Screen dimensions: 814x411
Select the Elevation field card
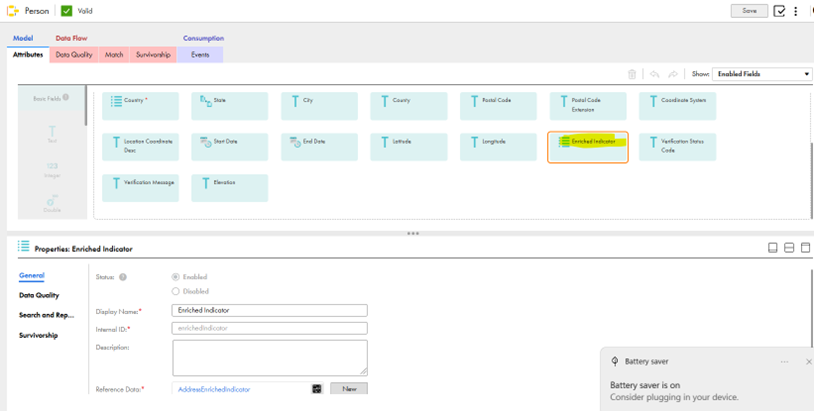click(x=229, y=188)
